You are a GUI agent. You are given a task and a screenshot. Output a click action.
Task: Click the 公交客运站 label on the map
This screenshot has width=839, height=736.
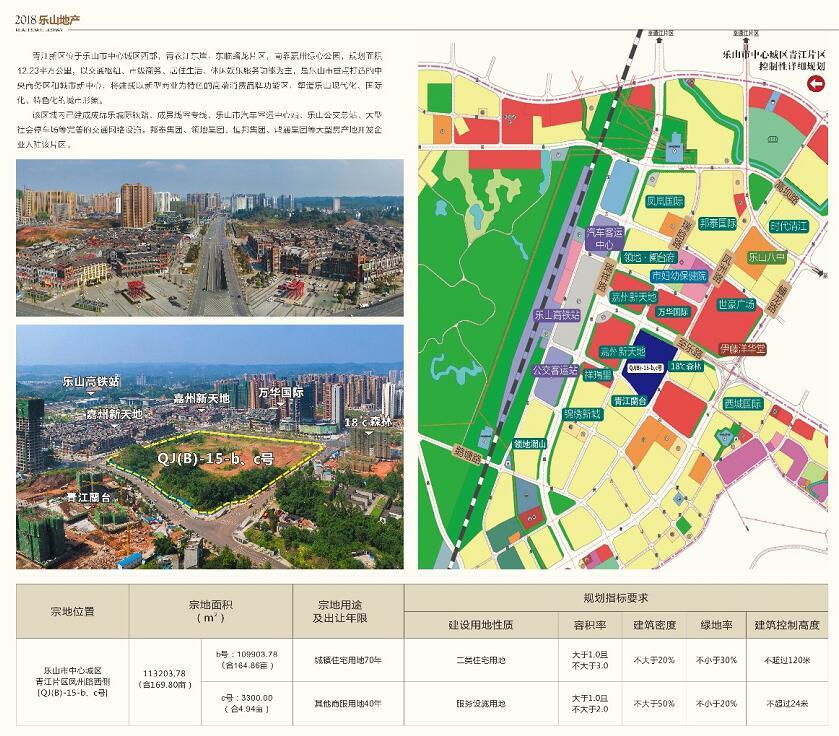pos(555,370)
